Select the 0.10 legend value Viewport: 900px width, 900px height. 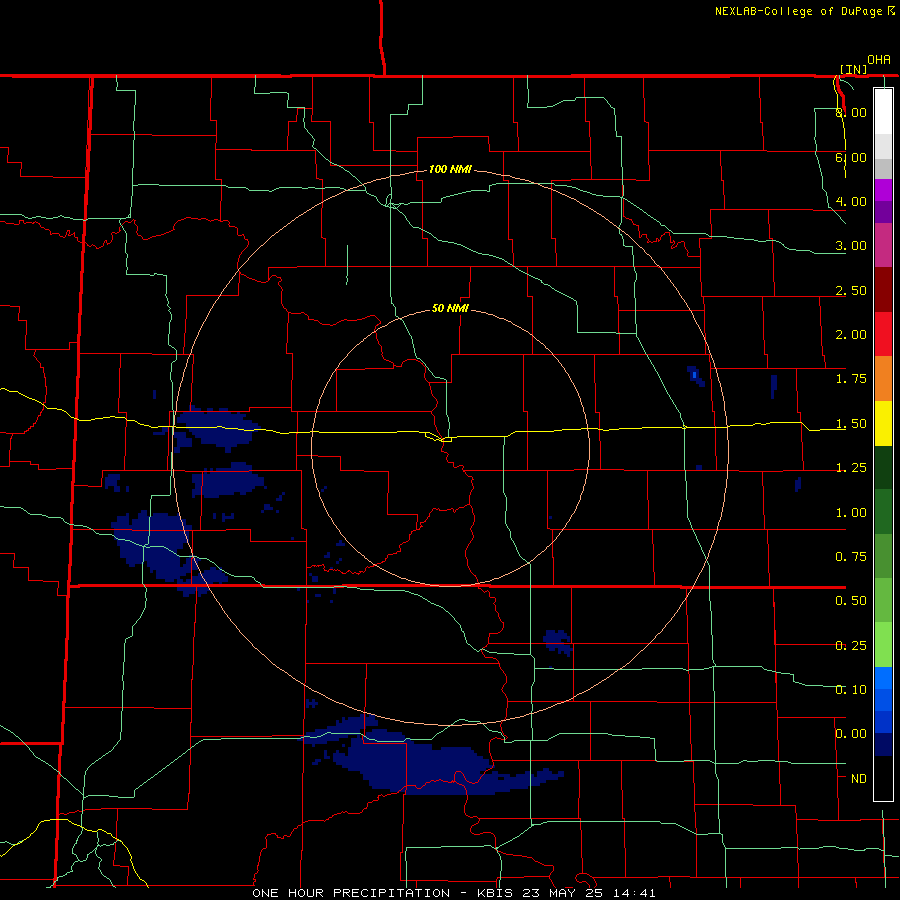coord(851,690)
